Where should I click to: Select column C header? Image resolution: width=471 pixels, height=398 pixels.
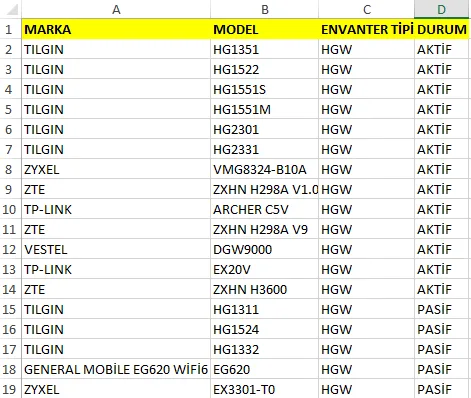tap(367, 9)
